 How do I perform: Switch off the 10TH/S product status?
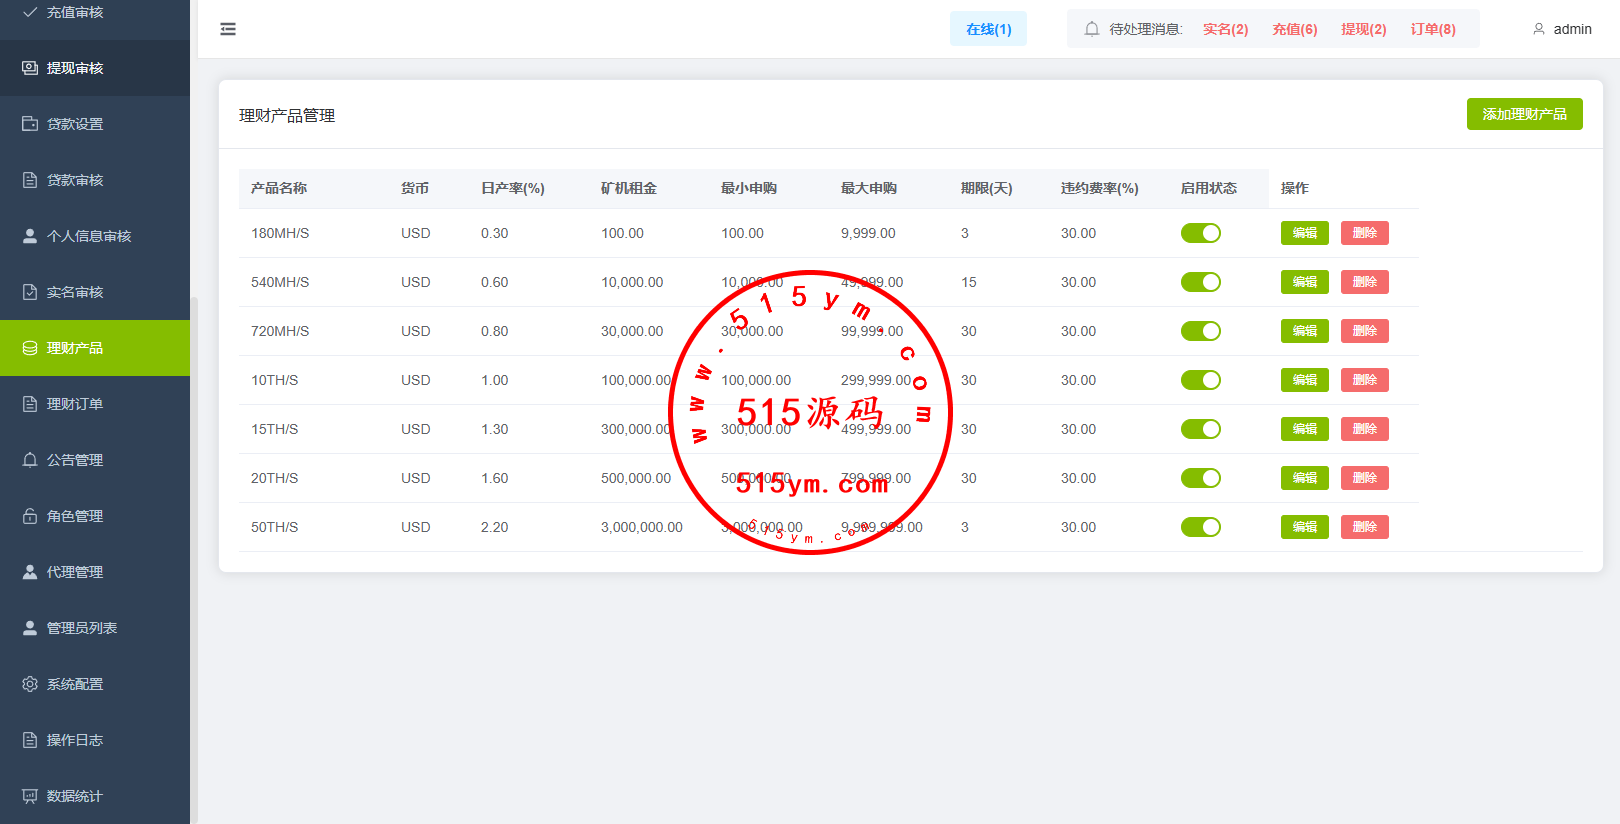click(x=1201, y=380)
